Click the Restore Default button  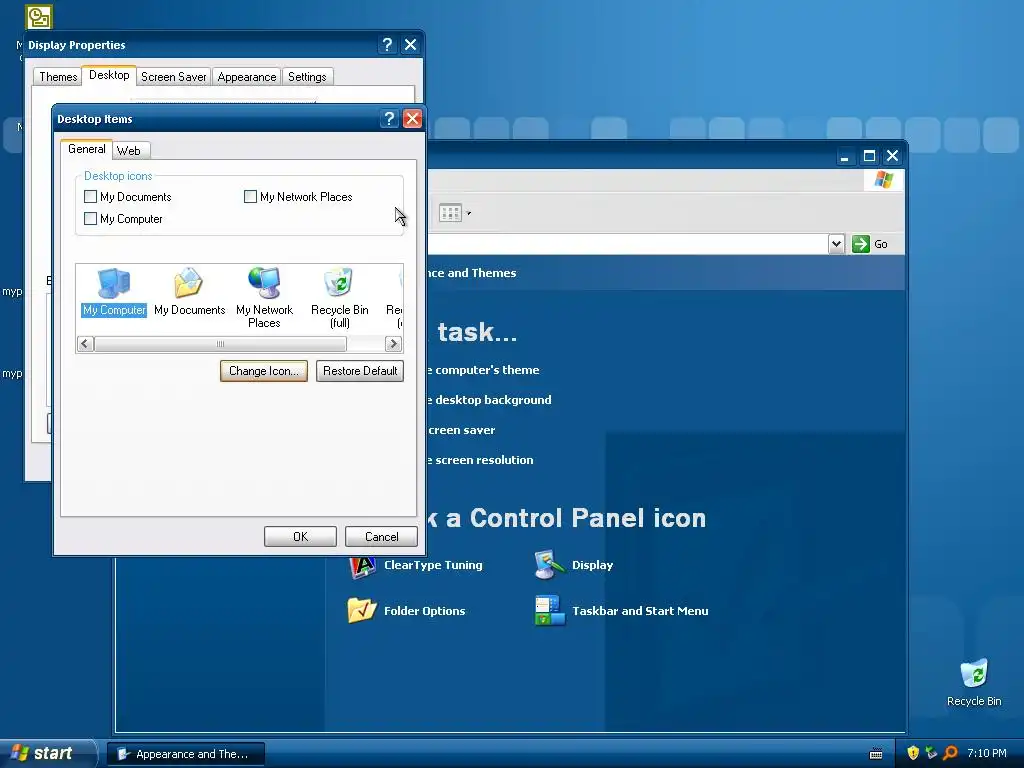click(360, 371)
